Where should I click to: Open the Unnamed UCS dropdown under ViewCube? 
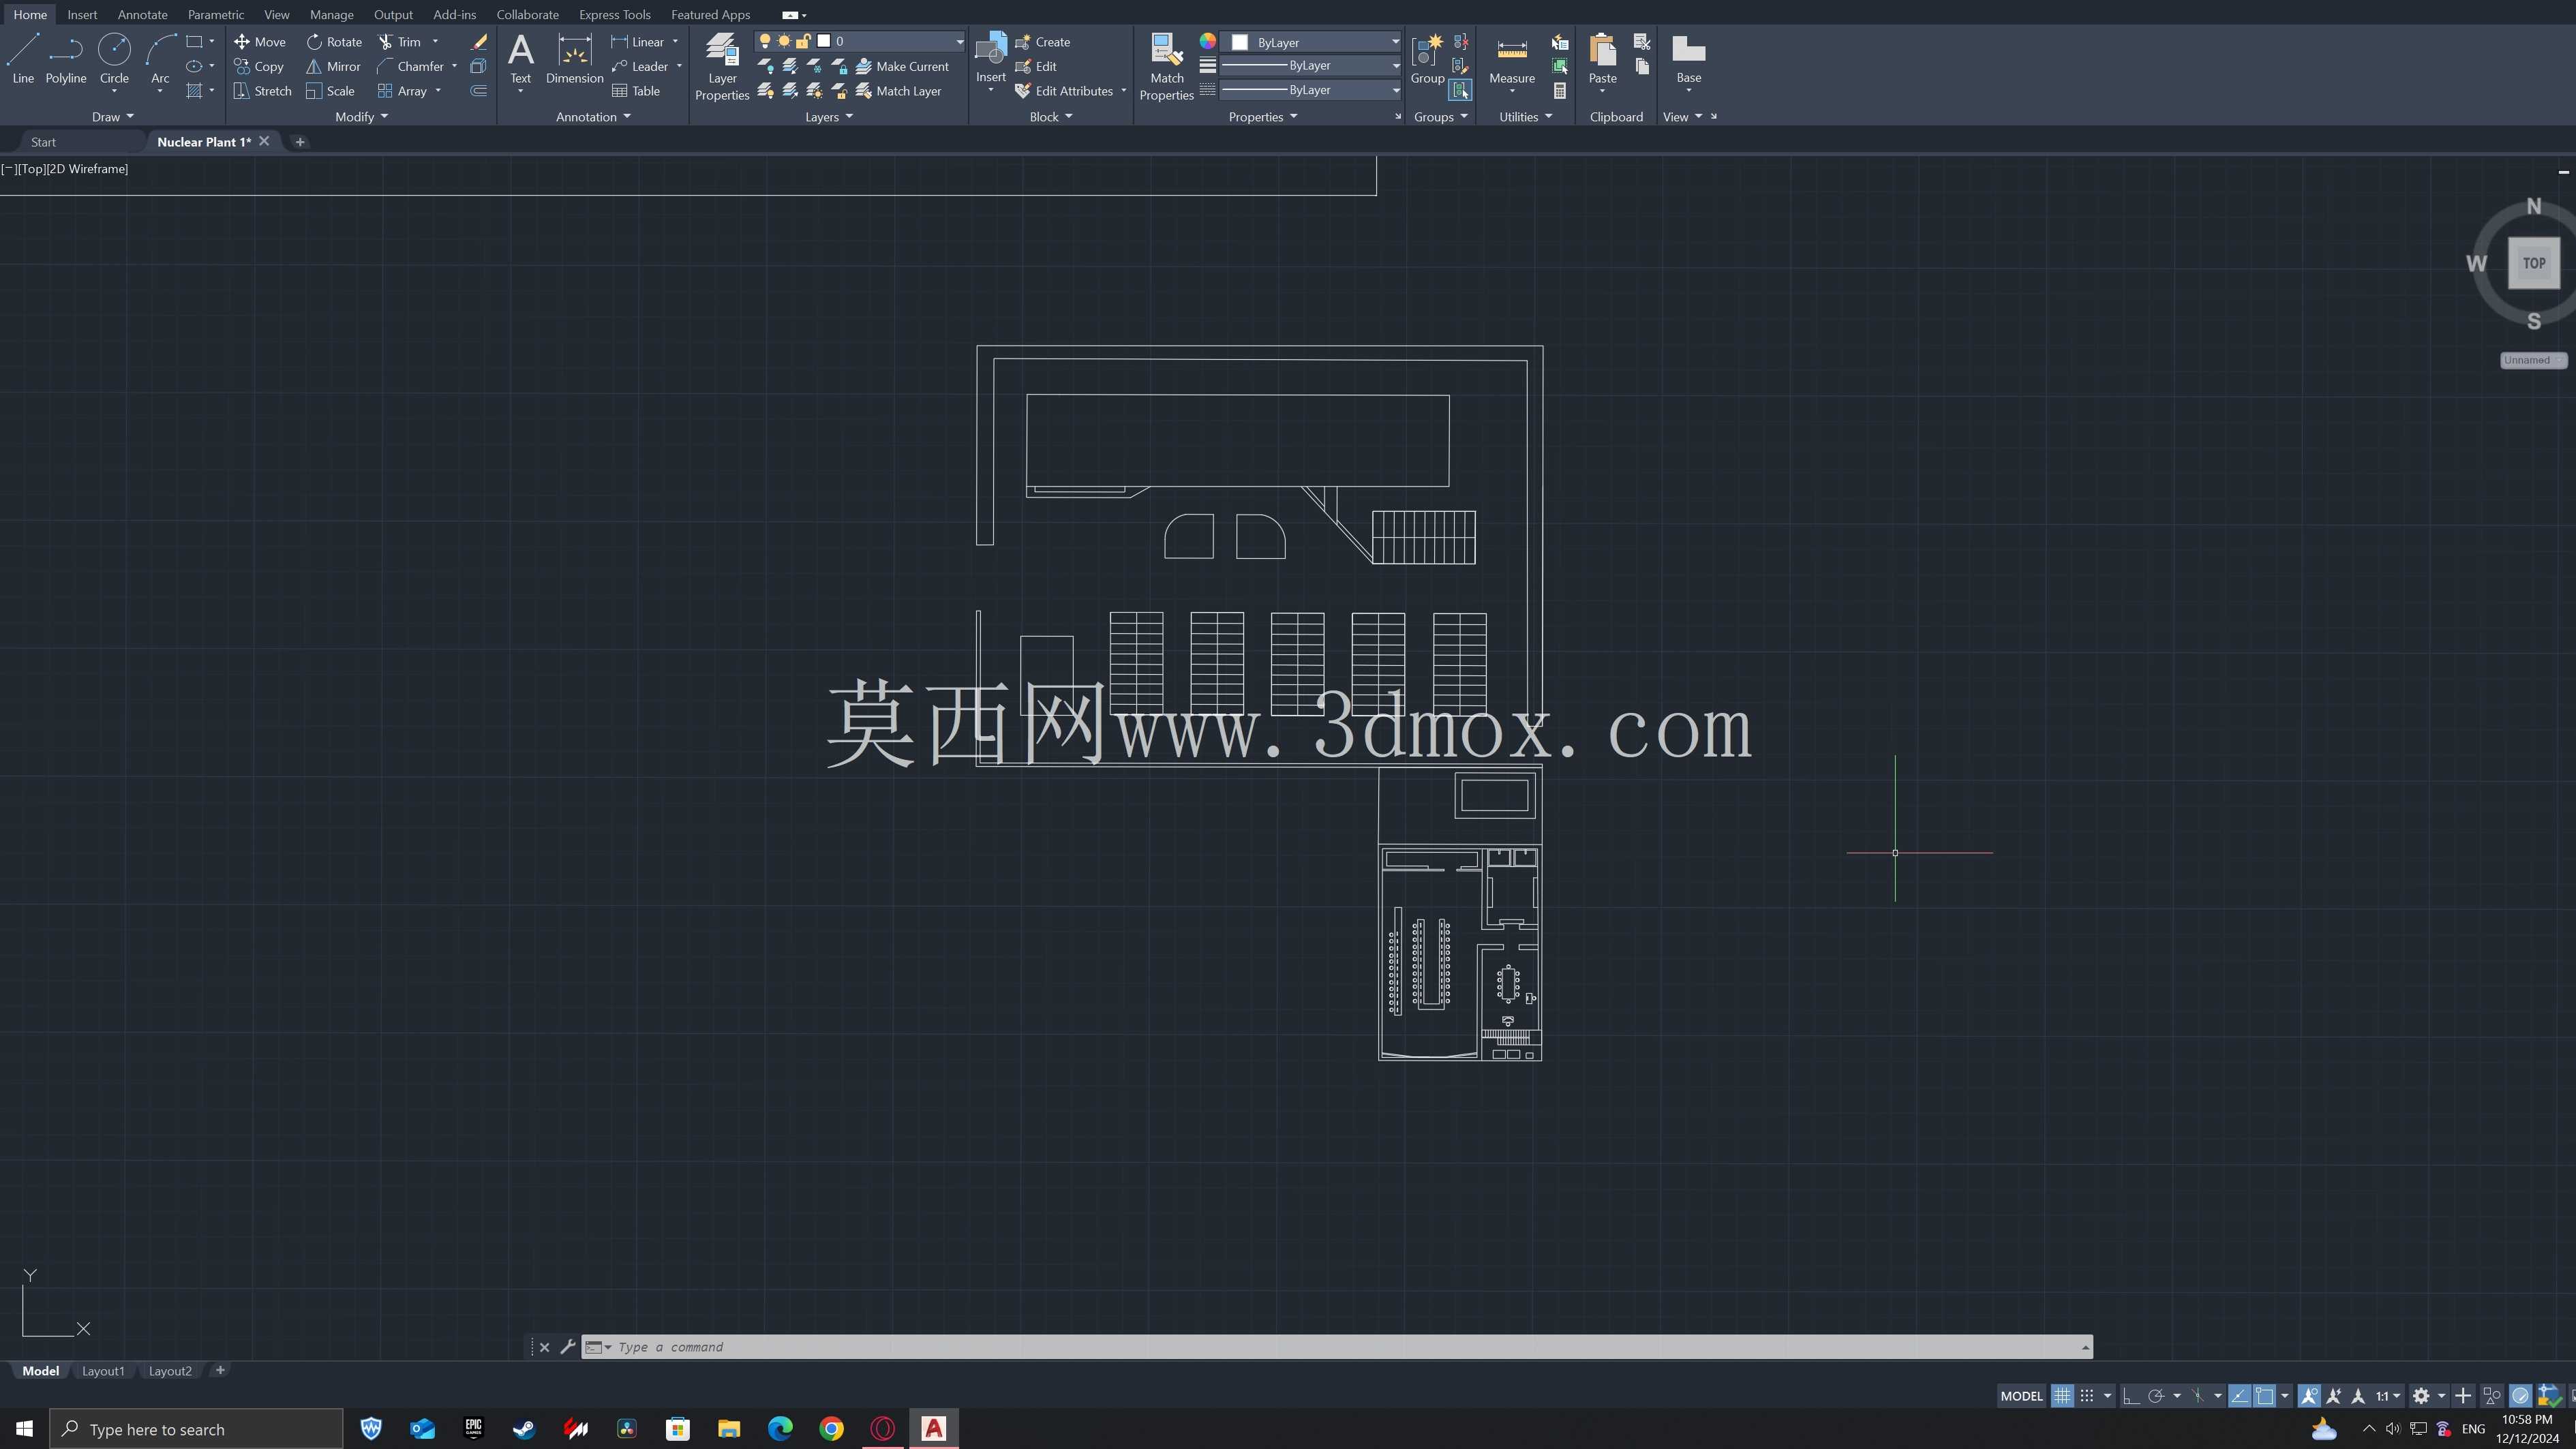(2532, 360)
